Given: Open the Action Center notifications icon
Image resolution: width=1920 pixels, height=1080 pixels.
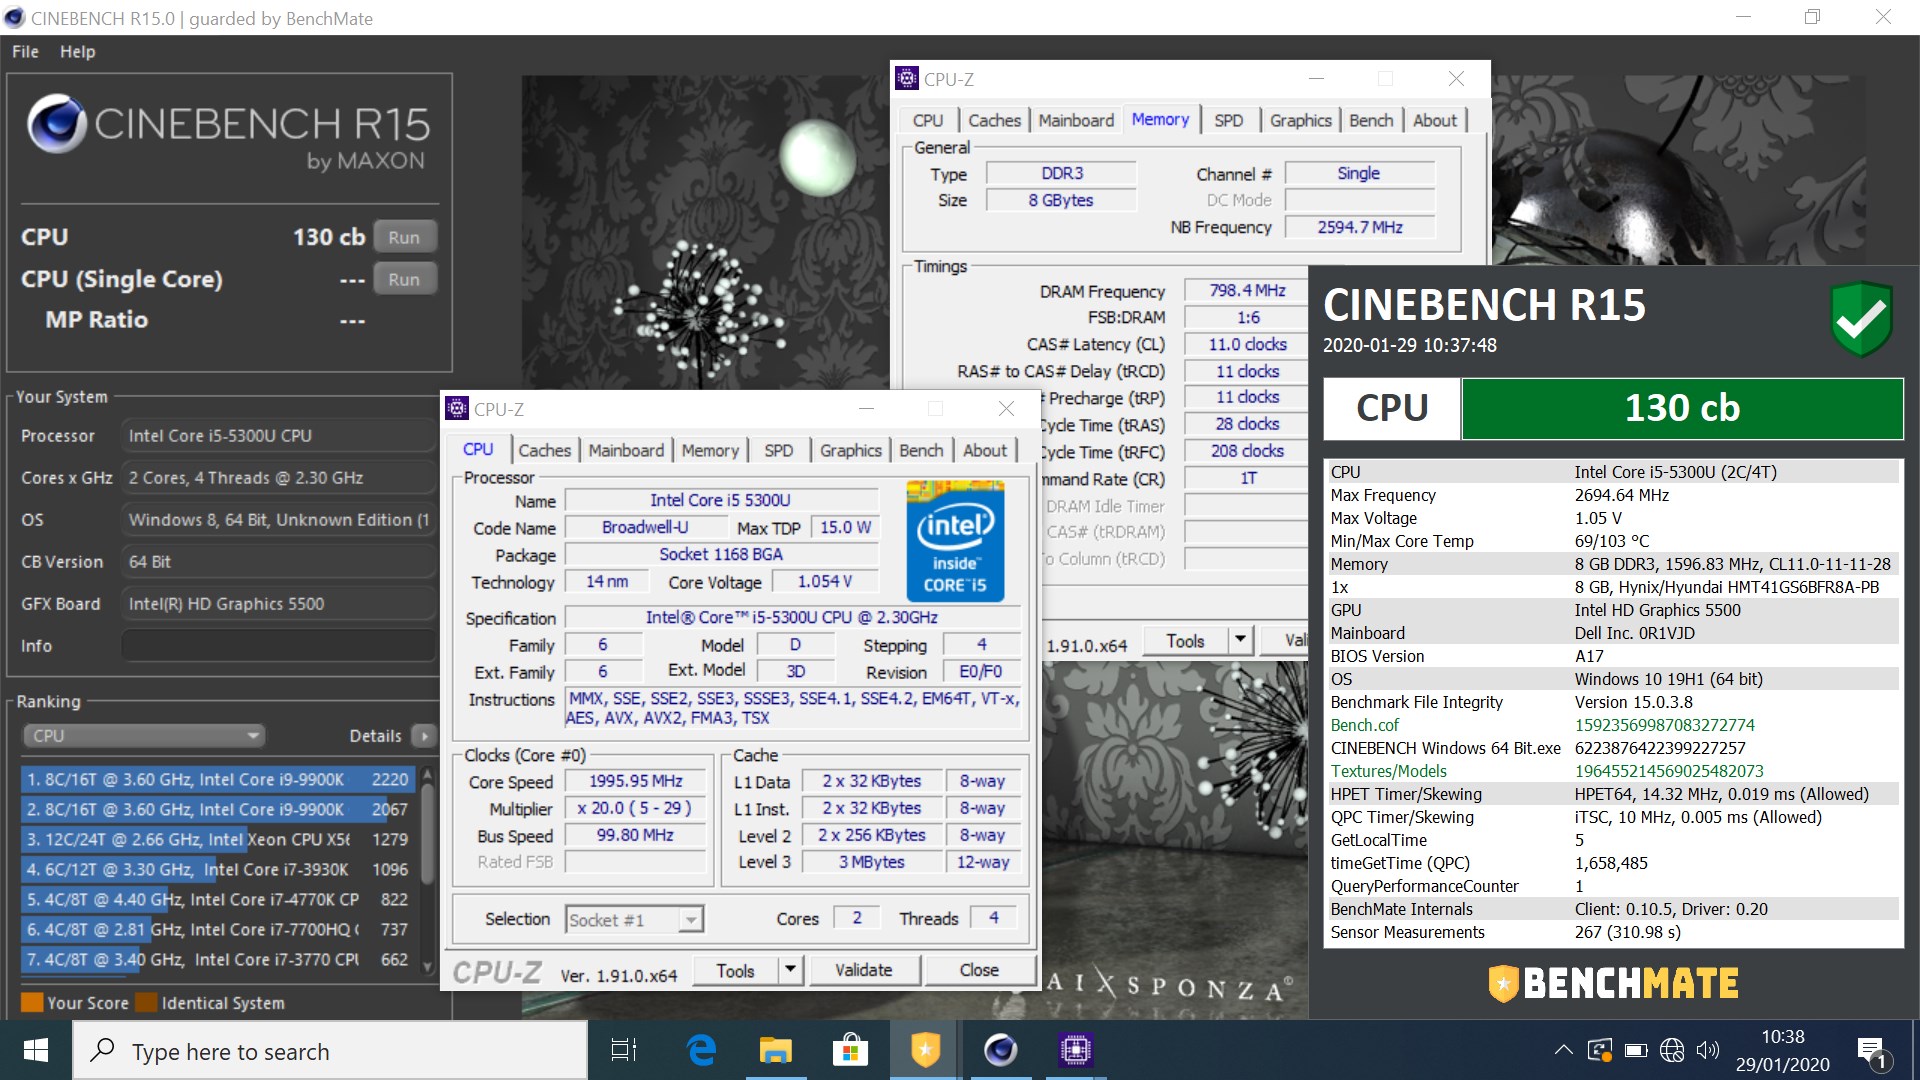Looking at the screenshot, I should pyautogui.click(x=1872, y=1052).
